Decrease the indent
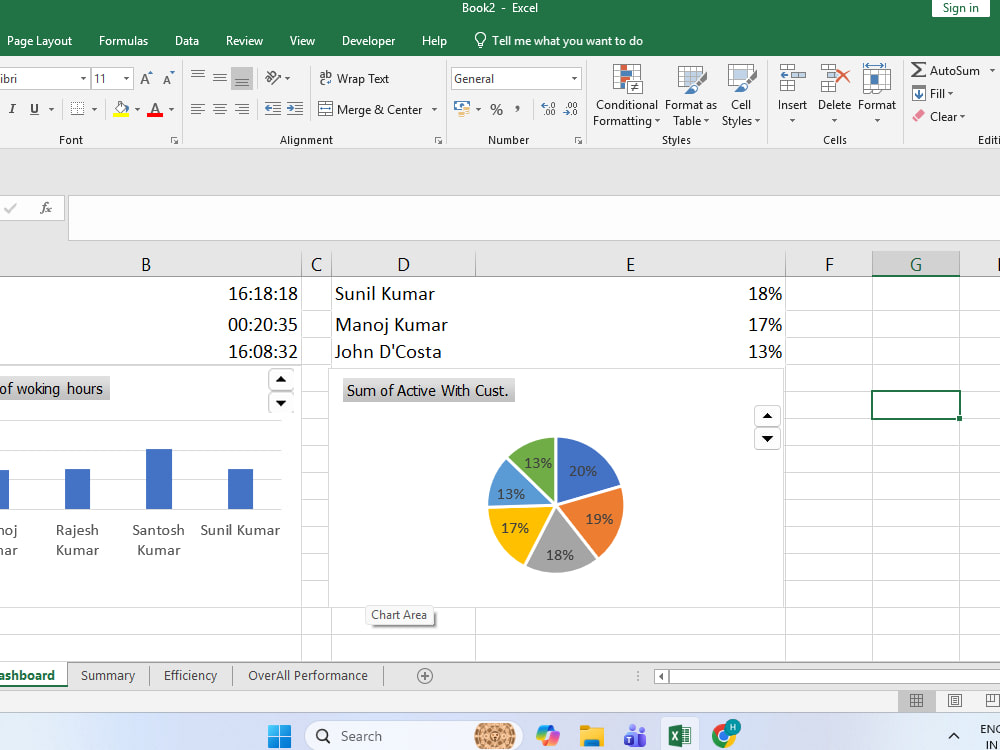1000x750 pixels. click(x=273, y=109)
